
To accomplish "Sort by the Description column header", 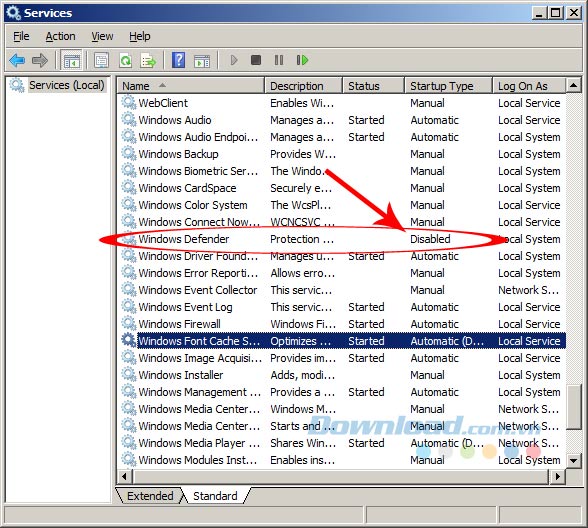I will click(x=303, y=86).
